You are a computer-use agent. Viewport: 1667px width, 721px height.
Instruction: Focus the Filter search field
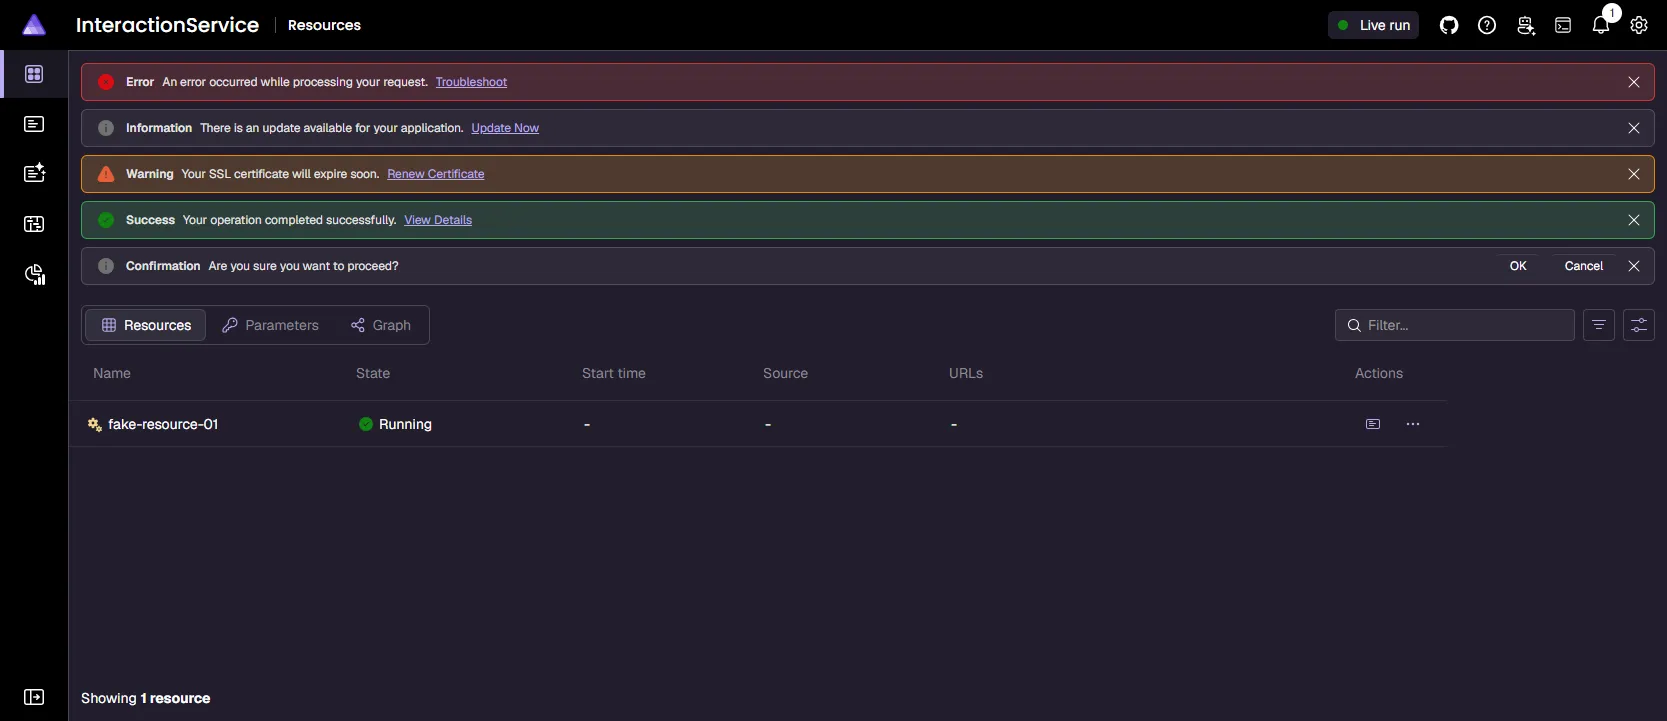tap(1455, 325)
